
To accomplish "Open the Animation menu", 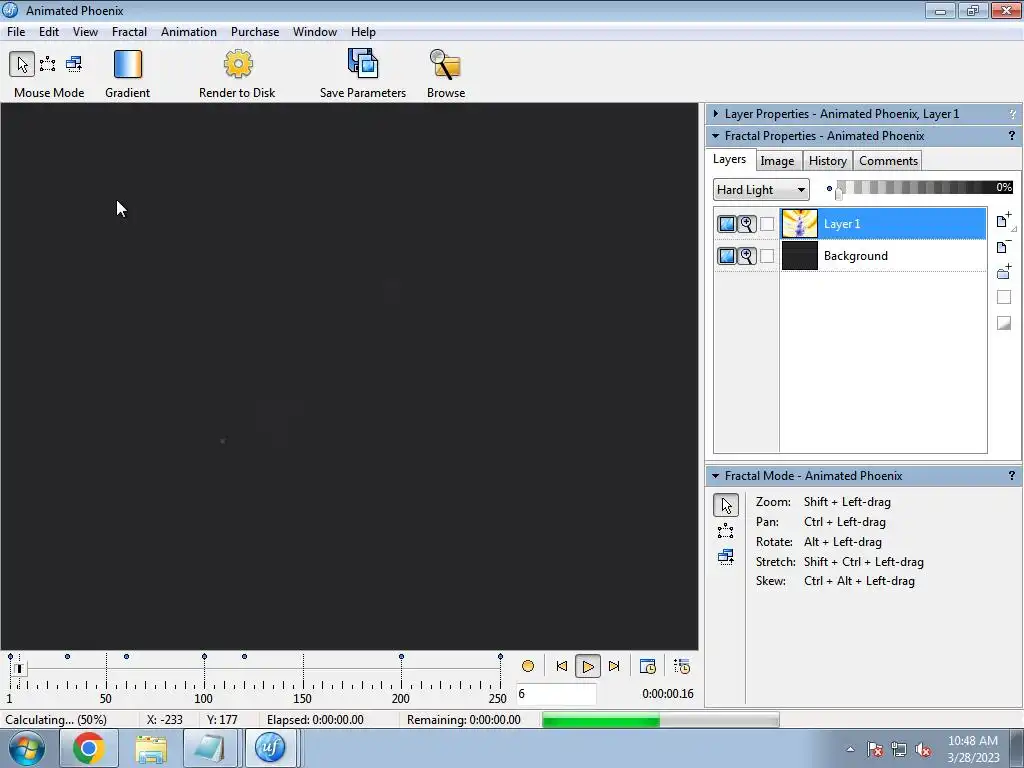I will (x=189, y=31).
